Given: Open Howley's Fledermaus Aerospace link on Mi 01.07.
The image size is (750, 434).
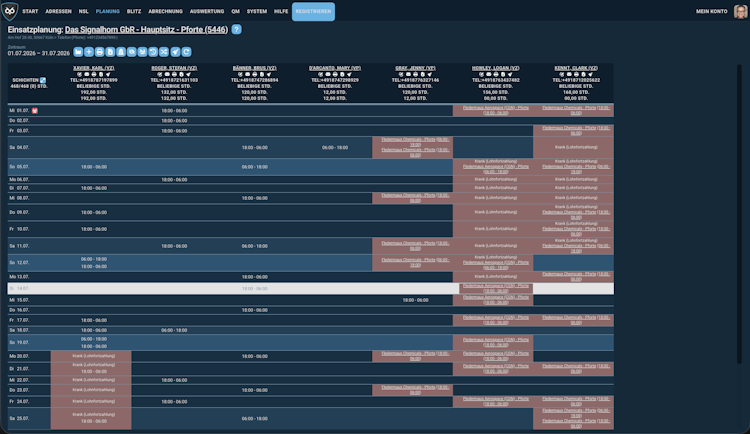Looking at the screenshot, I should pos(496,110).
